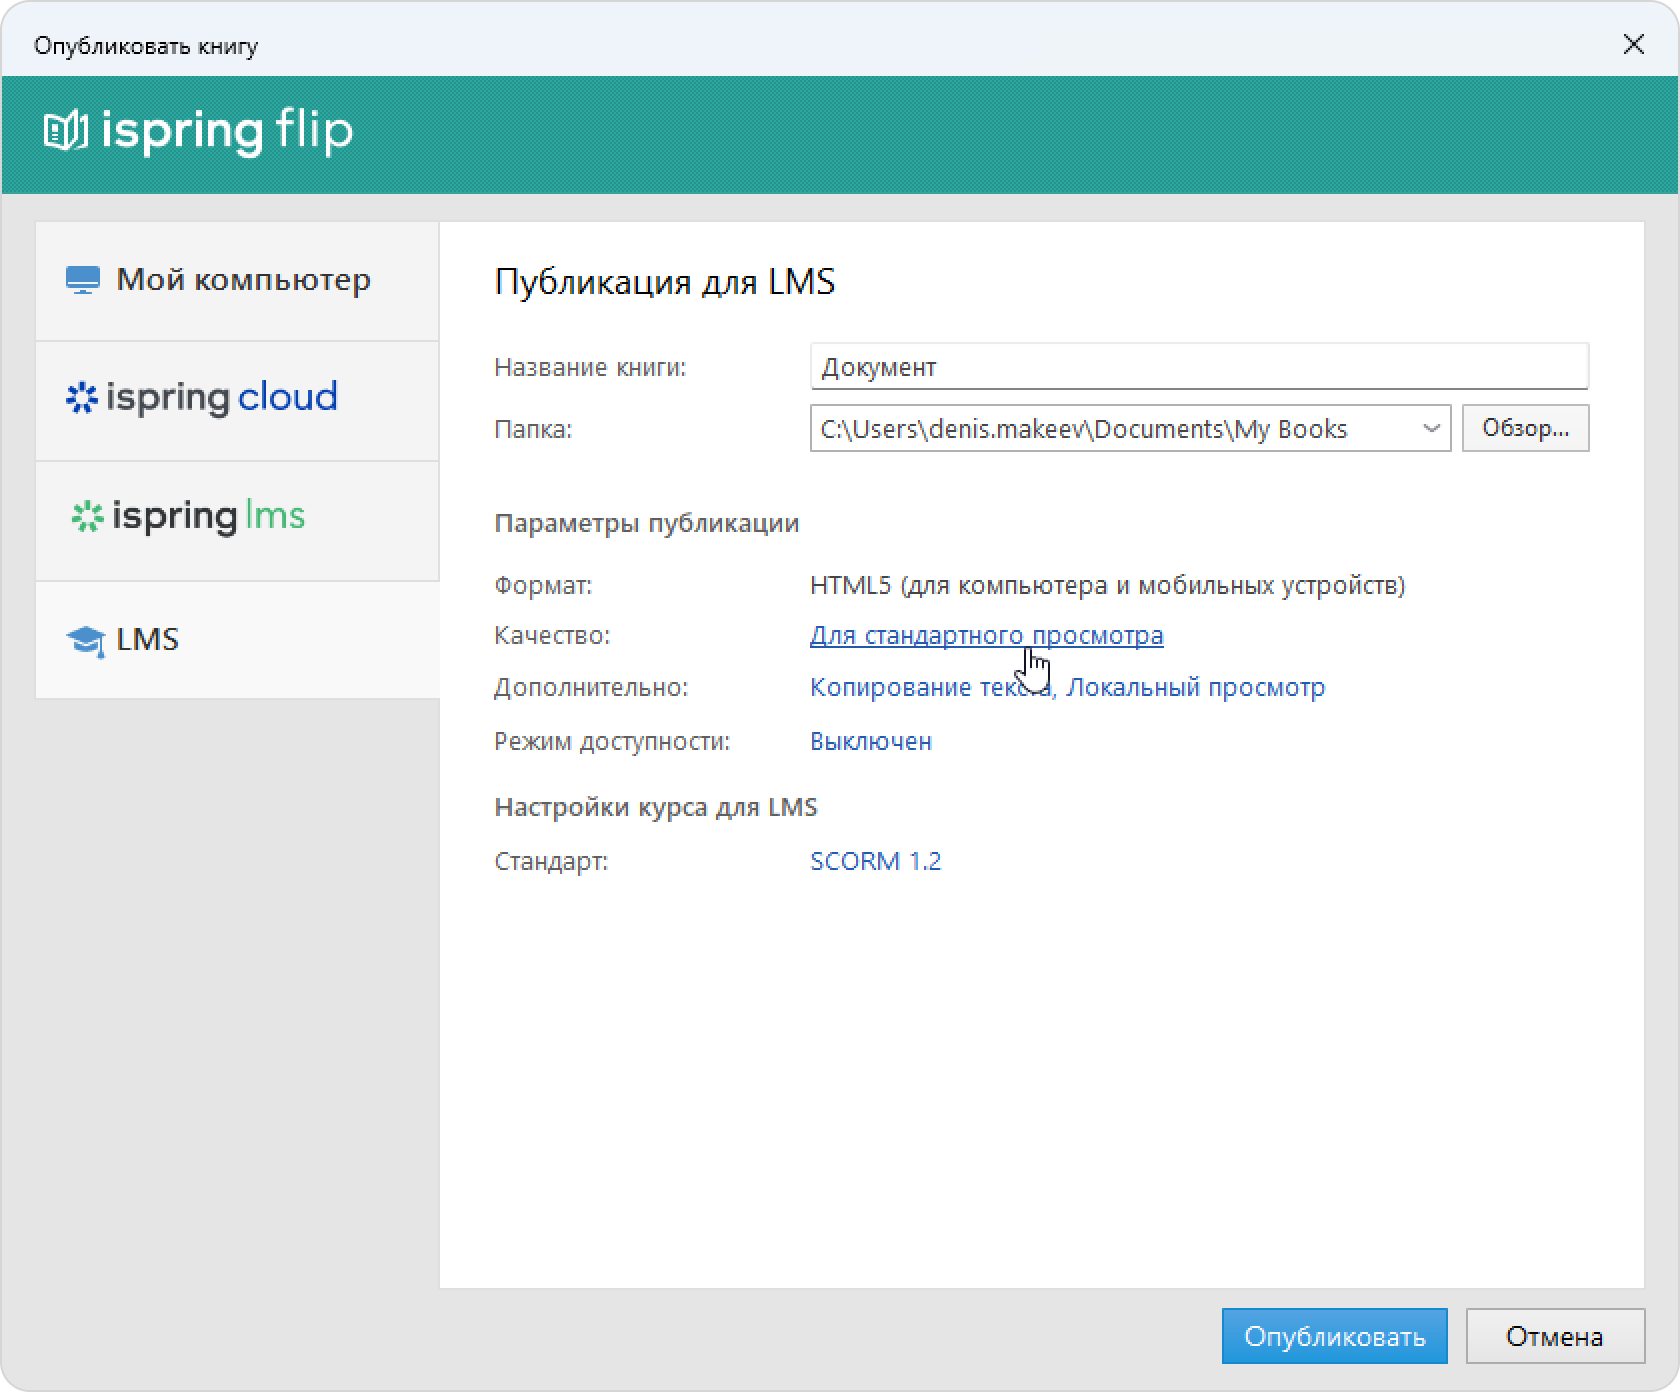Click the monitor icon next to Мой компьютер
The image size is (1680, 1392).
[x=83, y=280]
